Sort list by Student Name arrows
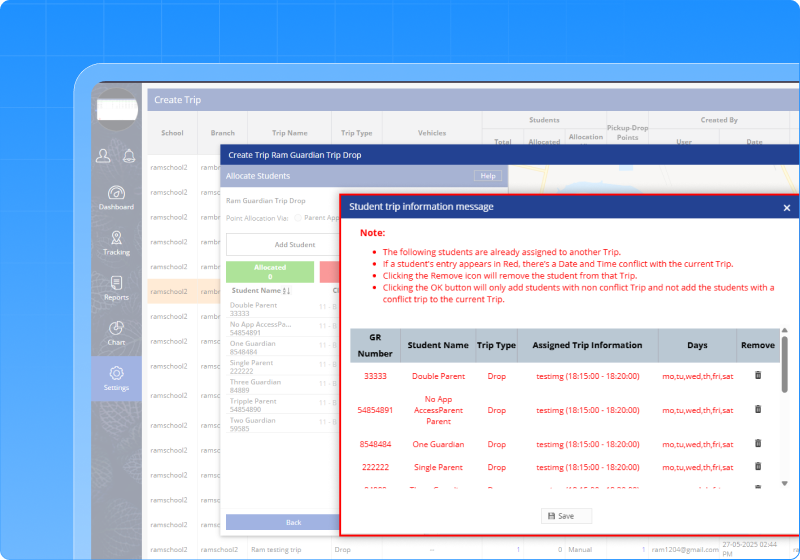 pyautogui.click(x=287, y=291)
